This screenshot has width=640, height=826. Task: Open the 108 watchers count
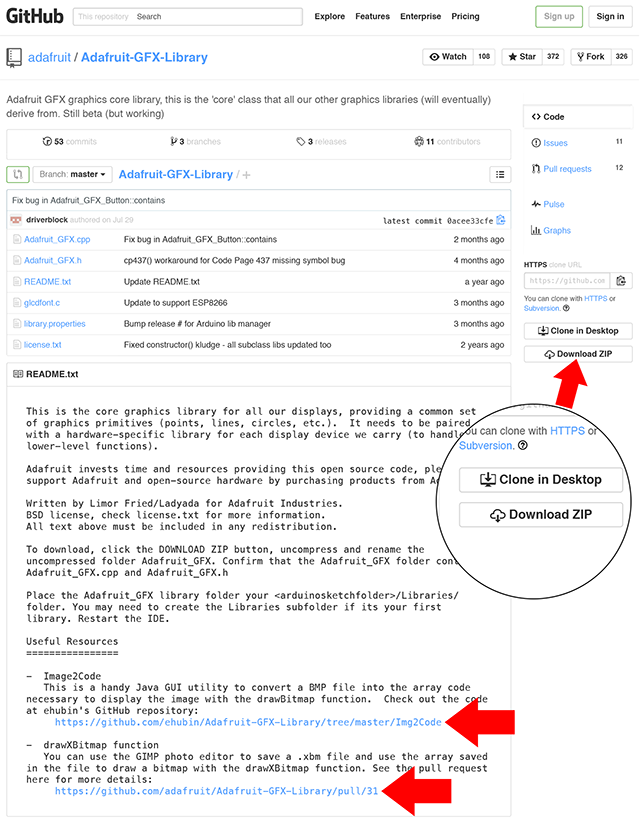(x=484, y=57)
